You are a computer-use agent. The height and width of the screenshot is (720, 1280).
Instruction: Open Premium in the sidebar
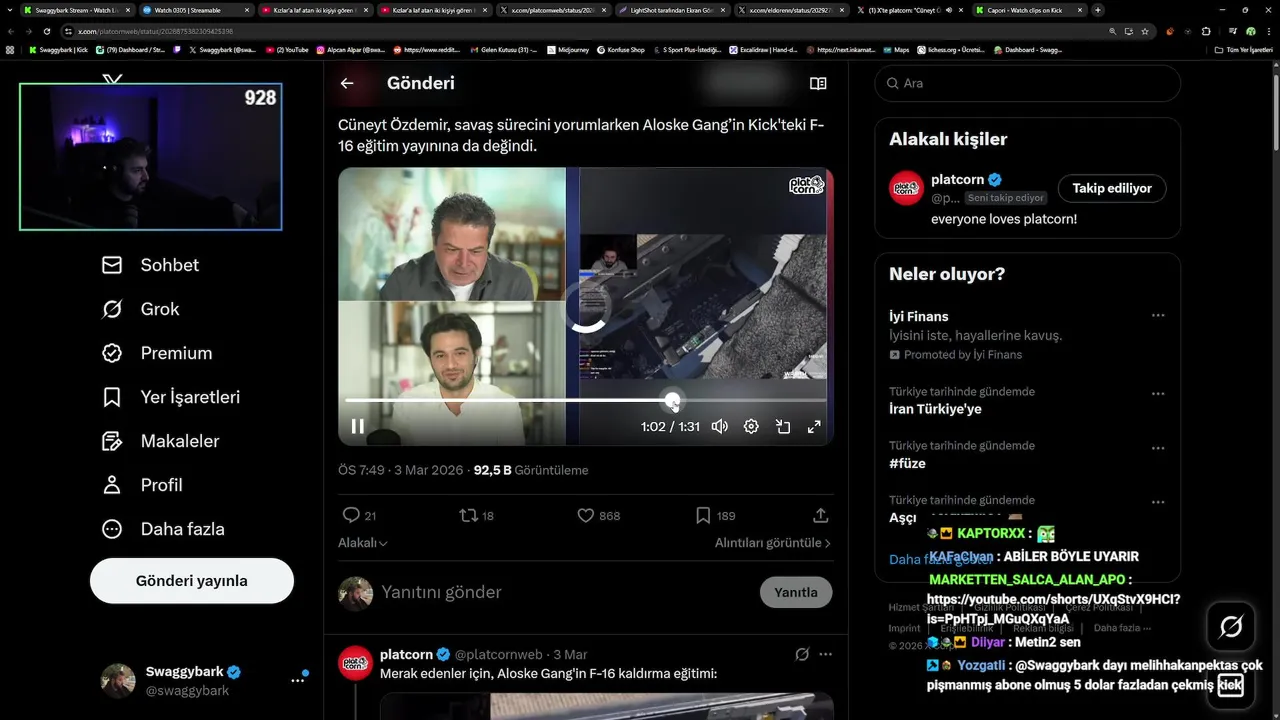point(157,353)
